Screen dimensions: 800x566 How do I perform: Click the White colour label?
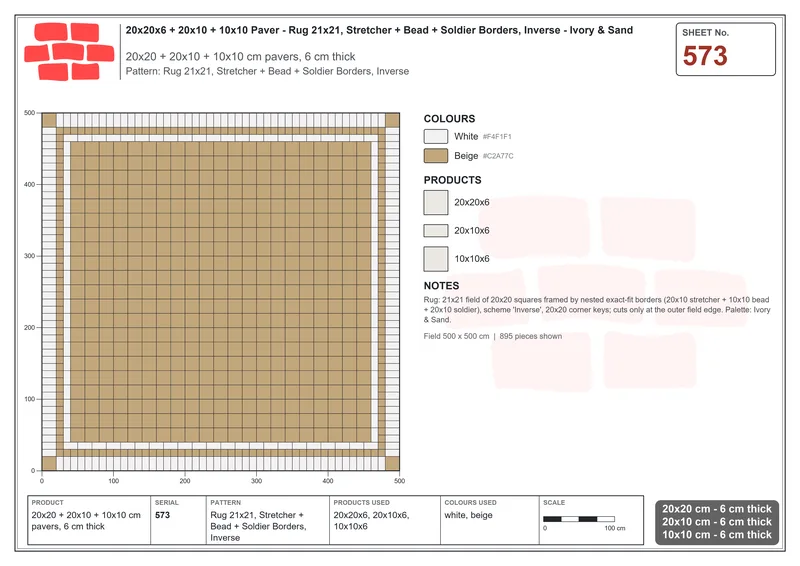(x=466, y=136)
